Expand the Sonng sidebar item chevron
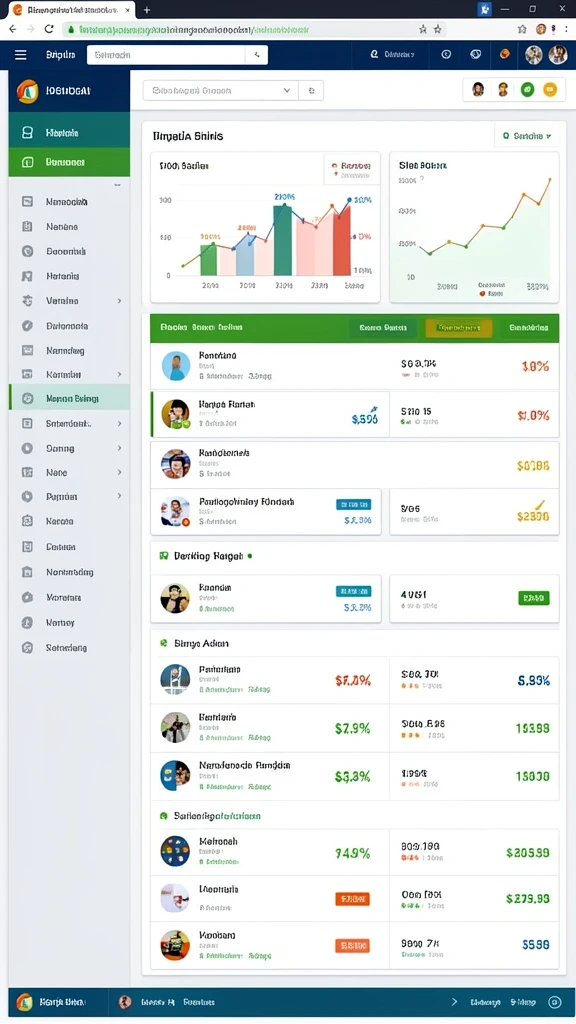This screenshot has width=576, height=1024. click(120, 448)
